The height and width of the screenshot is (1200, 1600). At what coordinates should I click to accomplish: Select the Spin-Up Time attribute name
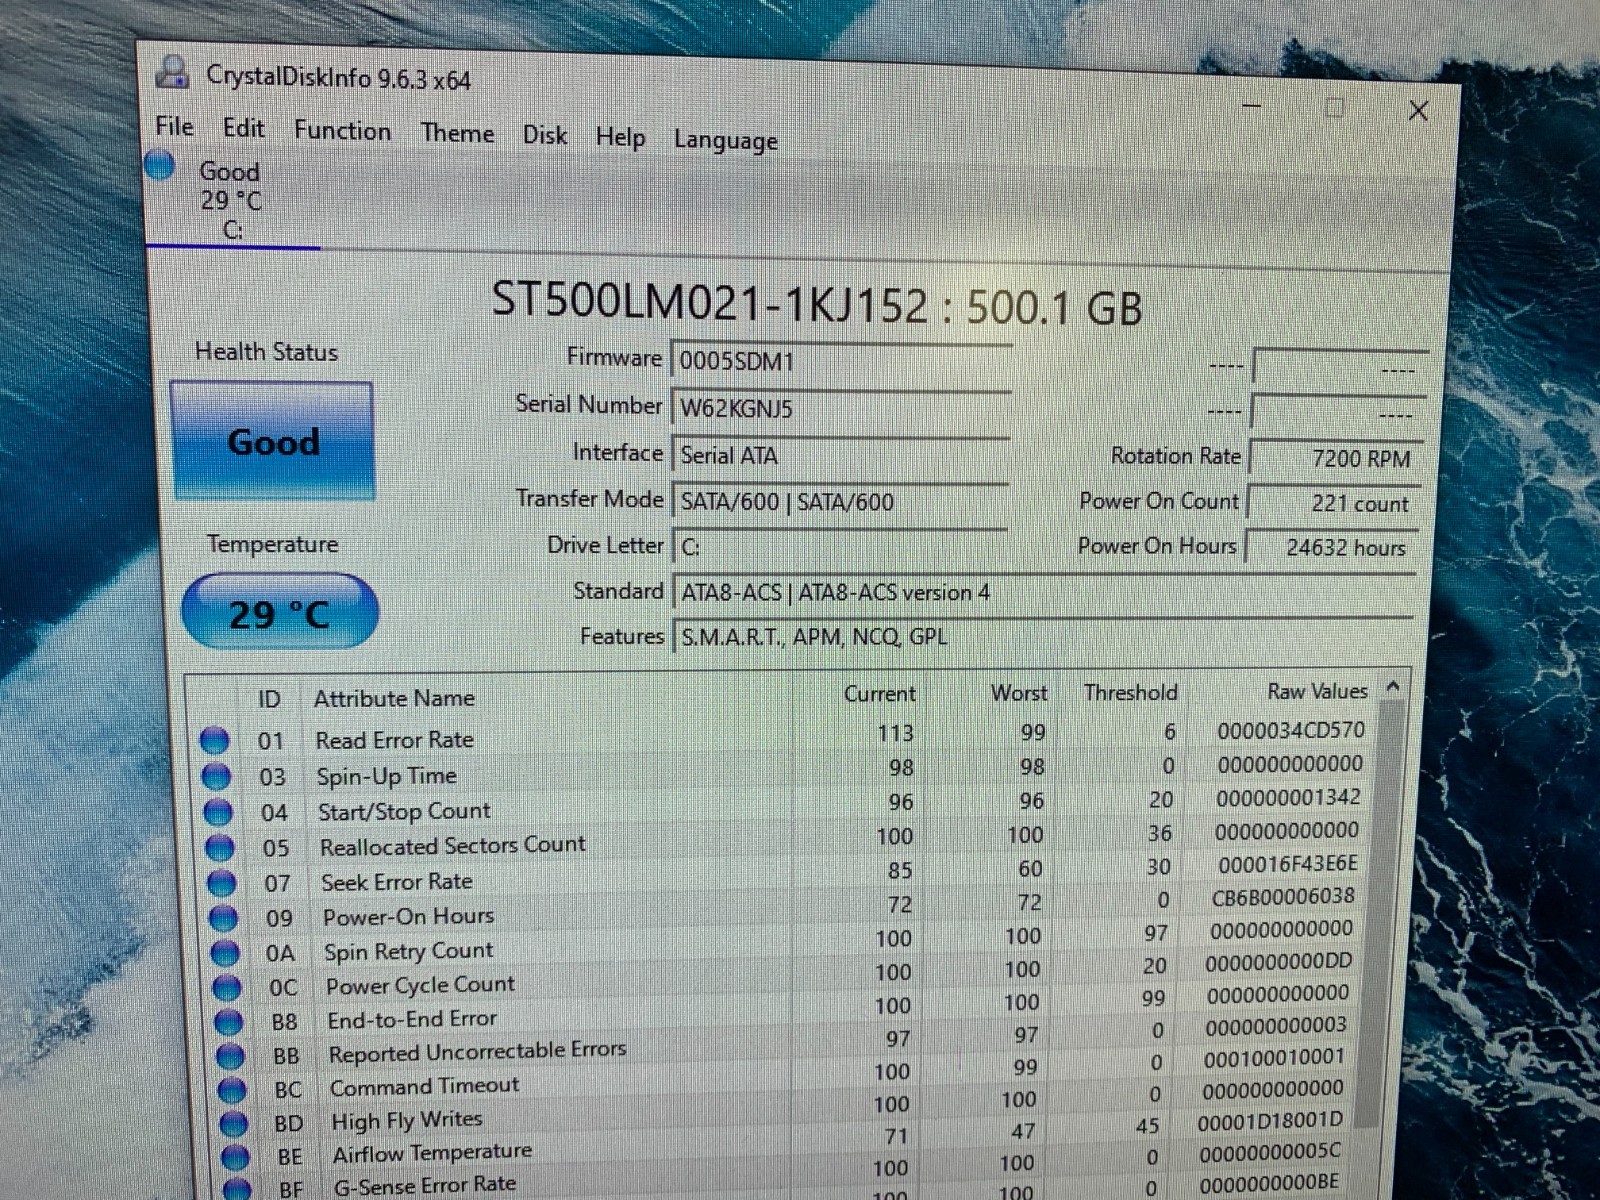pos(386,776)
